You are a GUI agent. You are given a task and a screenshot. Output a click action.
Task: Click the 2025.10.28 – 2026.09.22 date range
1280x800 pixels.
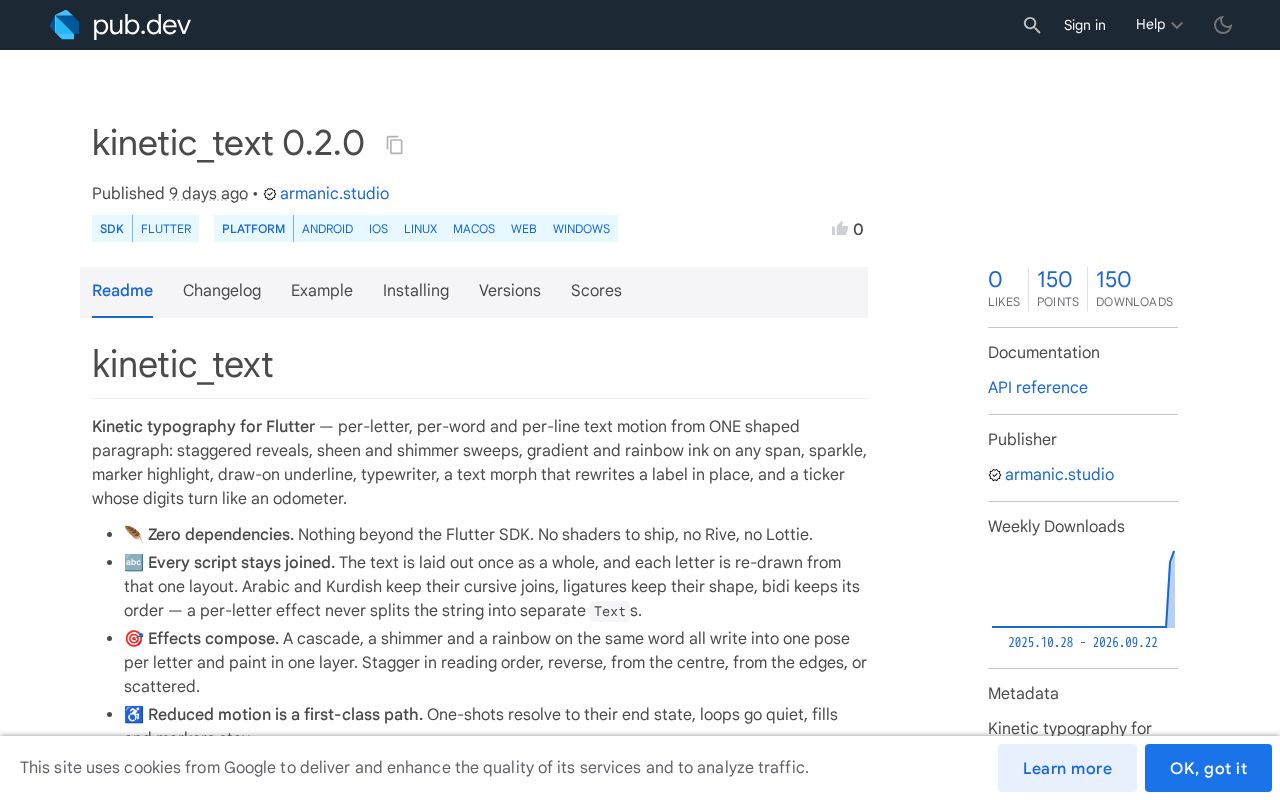pyautogui.click(x=1083, y=643)
